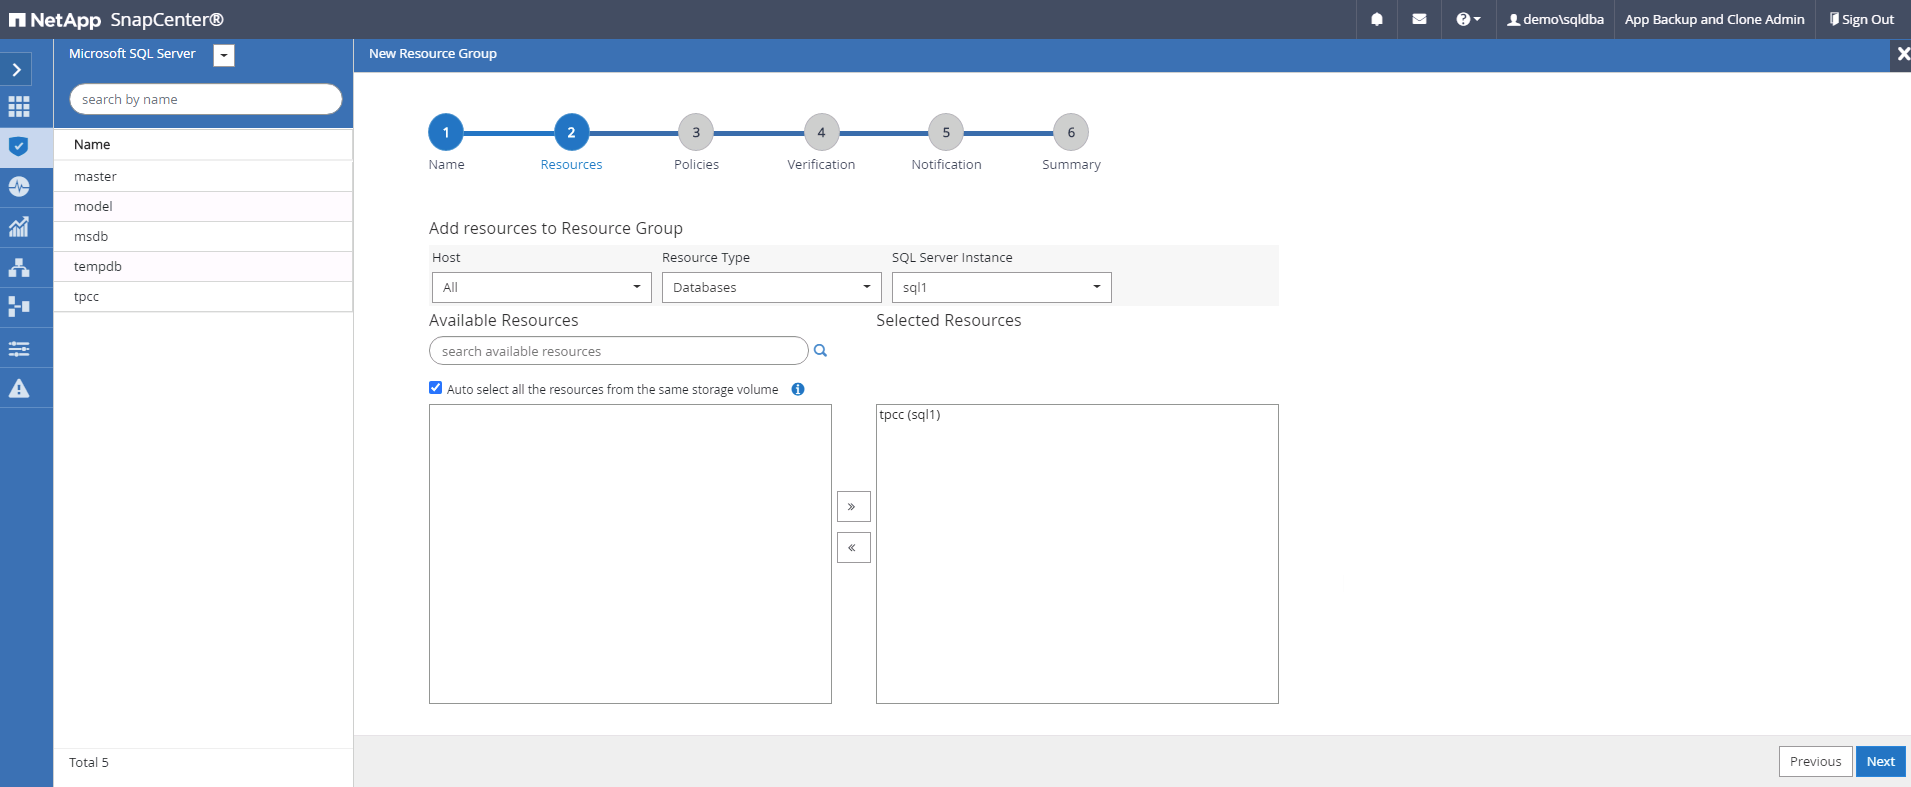This screenshot has width=1911, height=787.
Task: Go to wizard step 4 Verification
Action: click(x=821, y=132)
